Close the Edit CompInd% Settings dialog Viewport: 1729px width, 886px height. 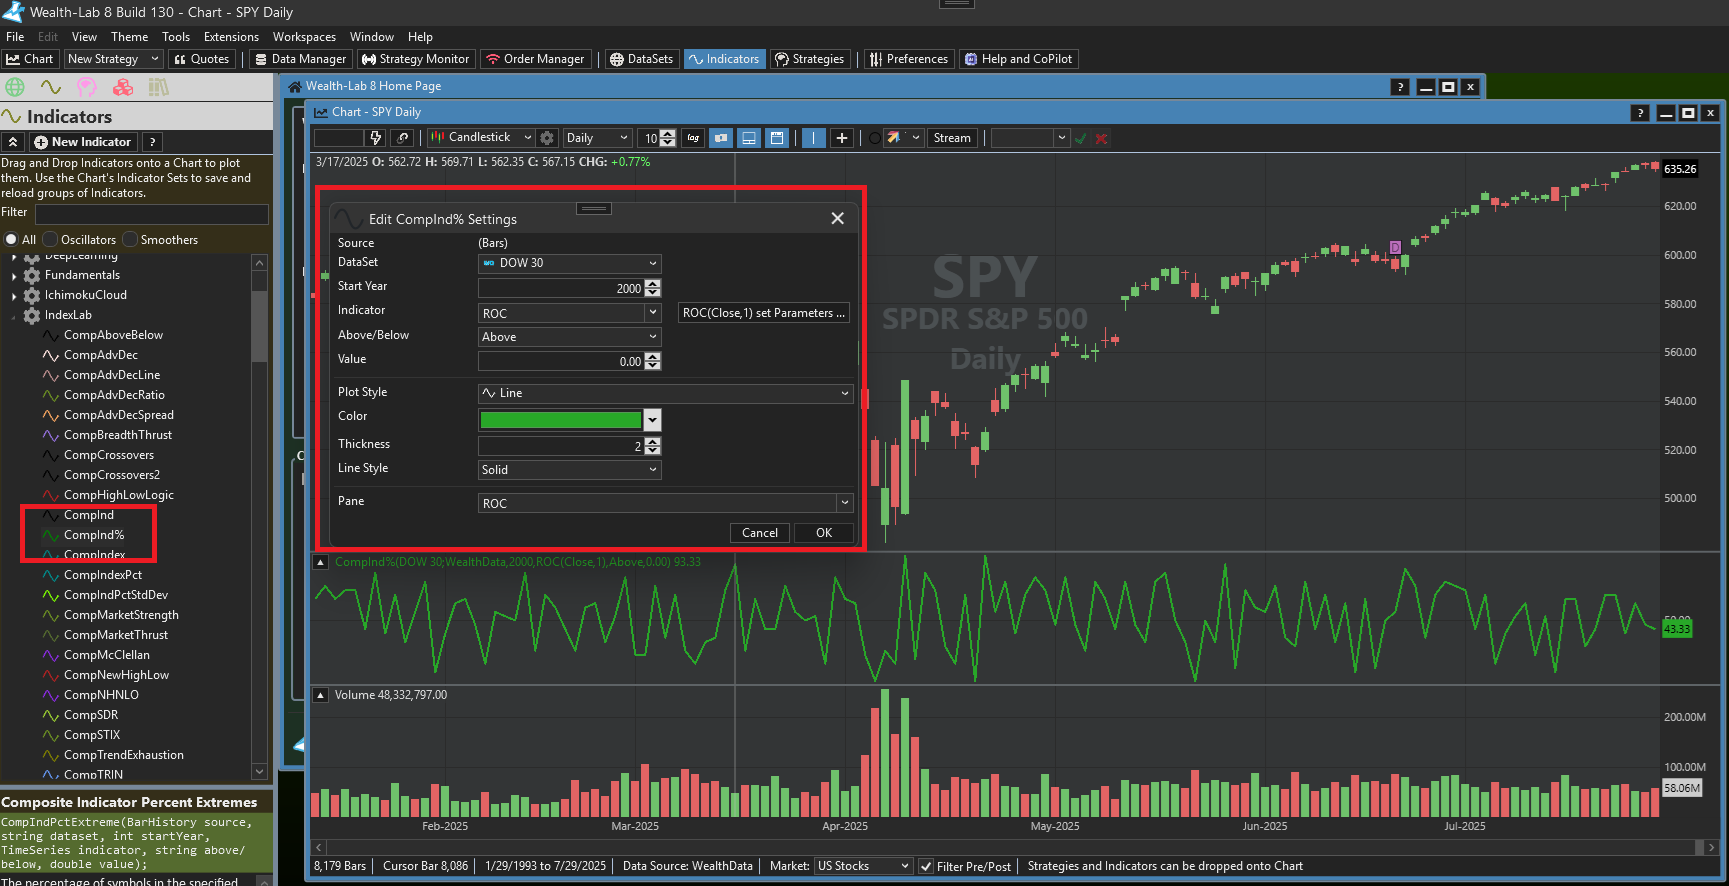pos(838,218)
